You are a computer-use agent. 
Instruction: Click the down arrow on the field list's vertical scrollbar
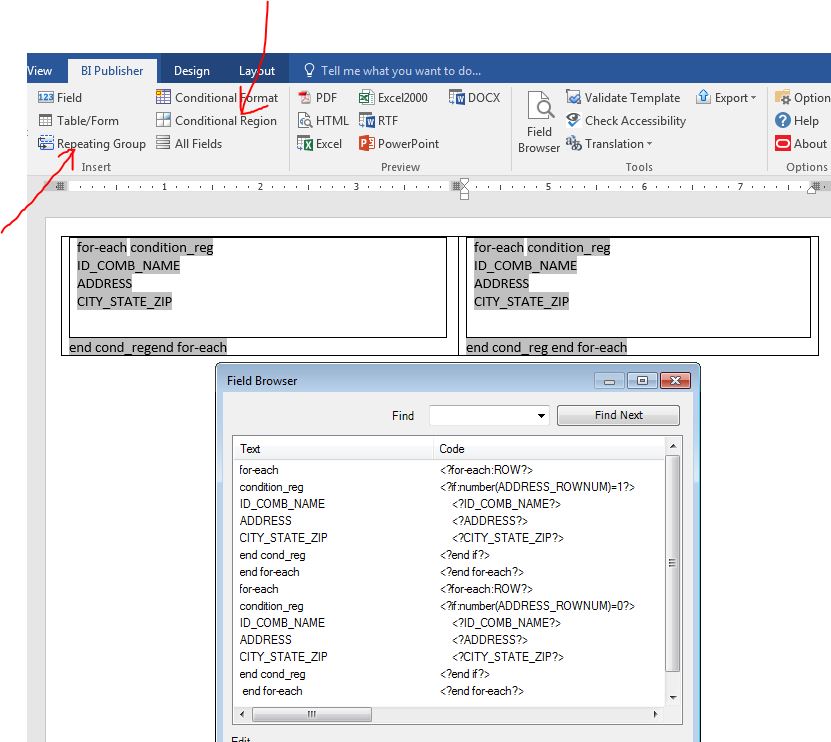673,697
